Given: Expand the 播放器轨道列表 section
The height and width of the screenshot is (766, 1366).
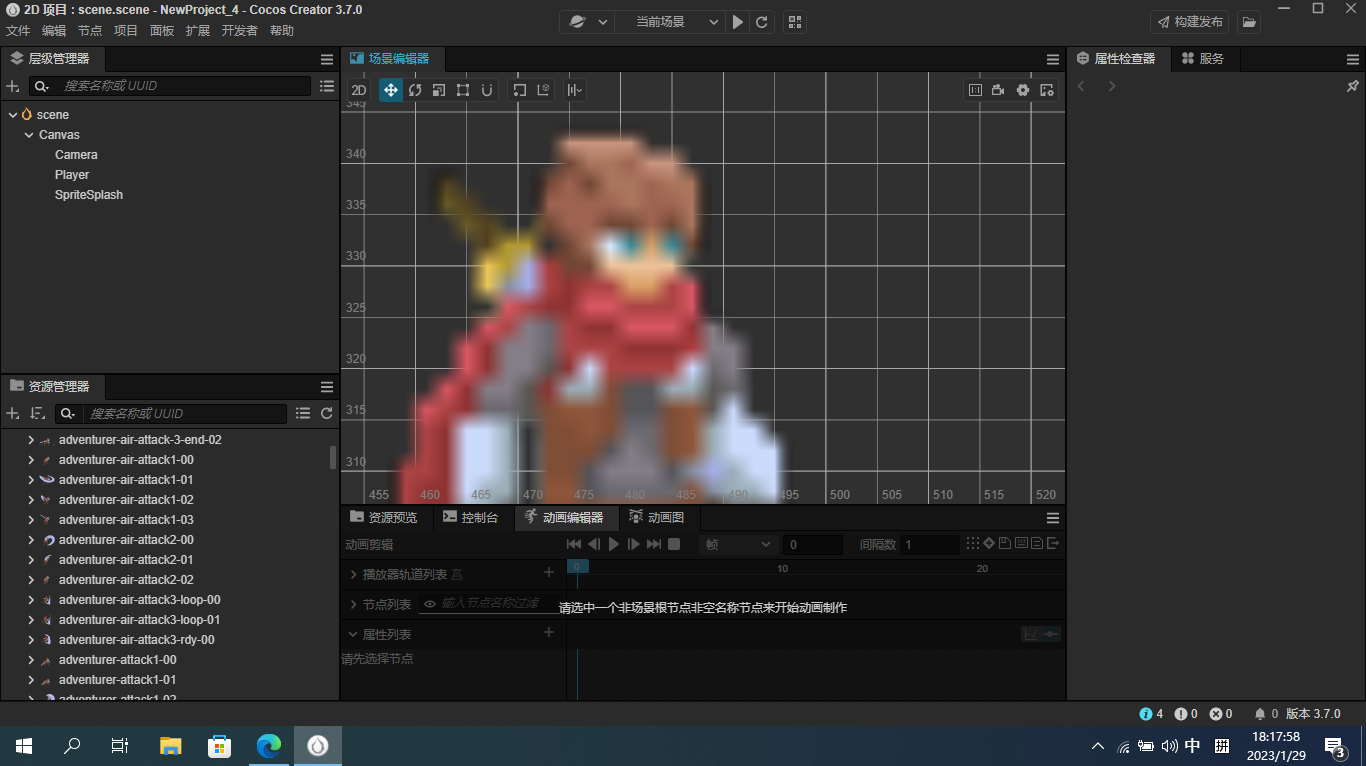Looking at the screenshot, I should tap(353, 575).
